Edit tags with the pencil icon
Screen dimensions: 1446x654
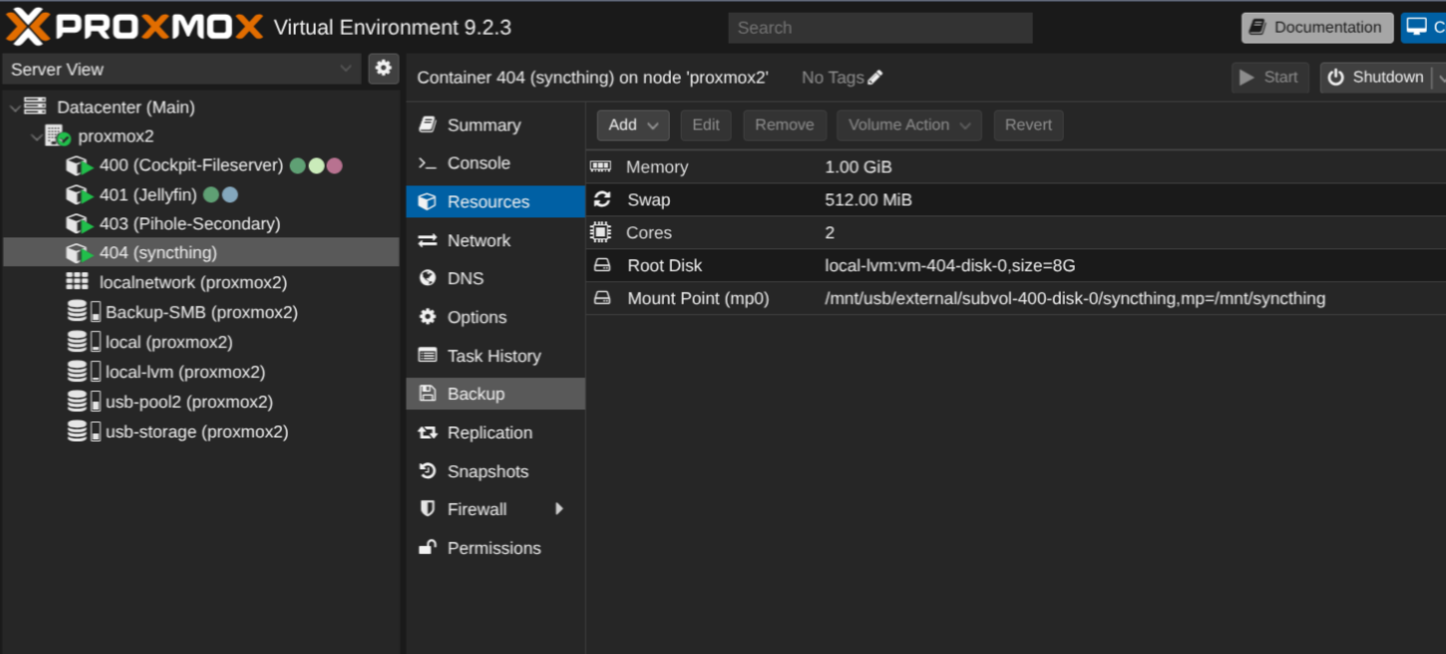pyautogui.click(x=875, y=77)
